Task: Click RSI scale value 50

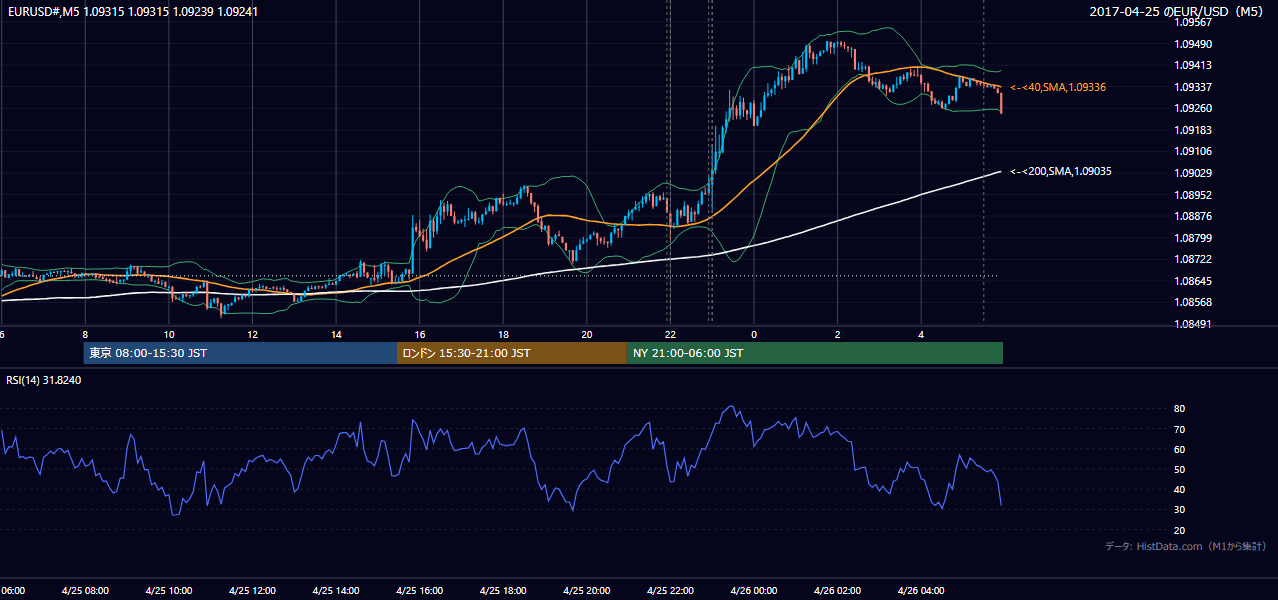Action: pos(1180,469)
